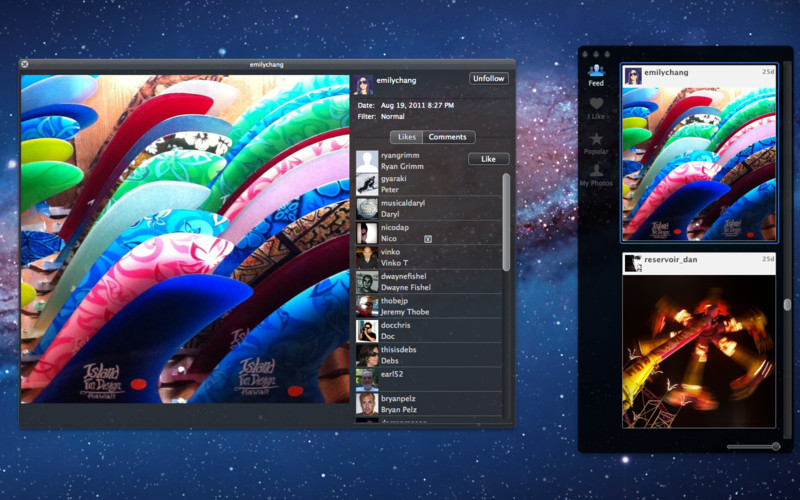Screen dimensions: 800x500
Task: Click the feed panel scrollbar handle
Action: (786, 305)
